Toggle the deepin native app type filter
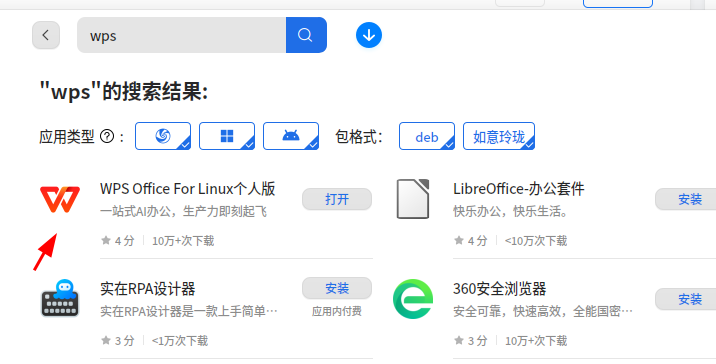The height and width of the screenshot is (364, 716). [163, 136]
